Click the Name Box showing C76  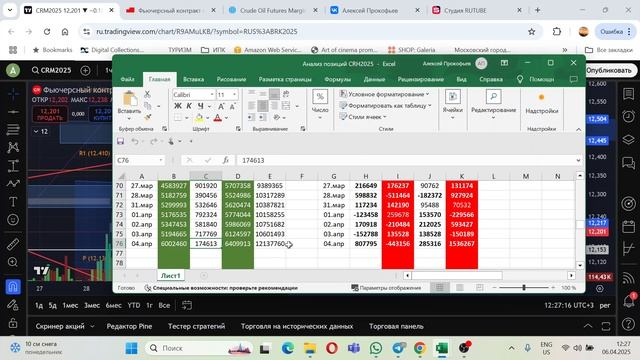(x=140, y=160)
